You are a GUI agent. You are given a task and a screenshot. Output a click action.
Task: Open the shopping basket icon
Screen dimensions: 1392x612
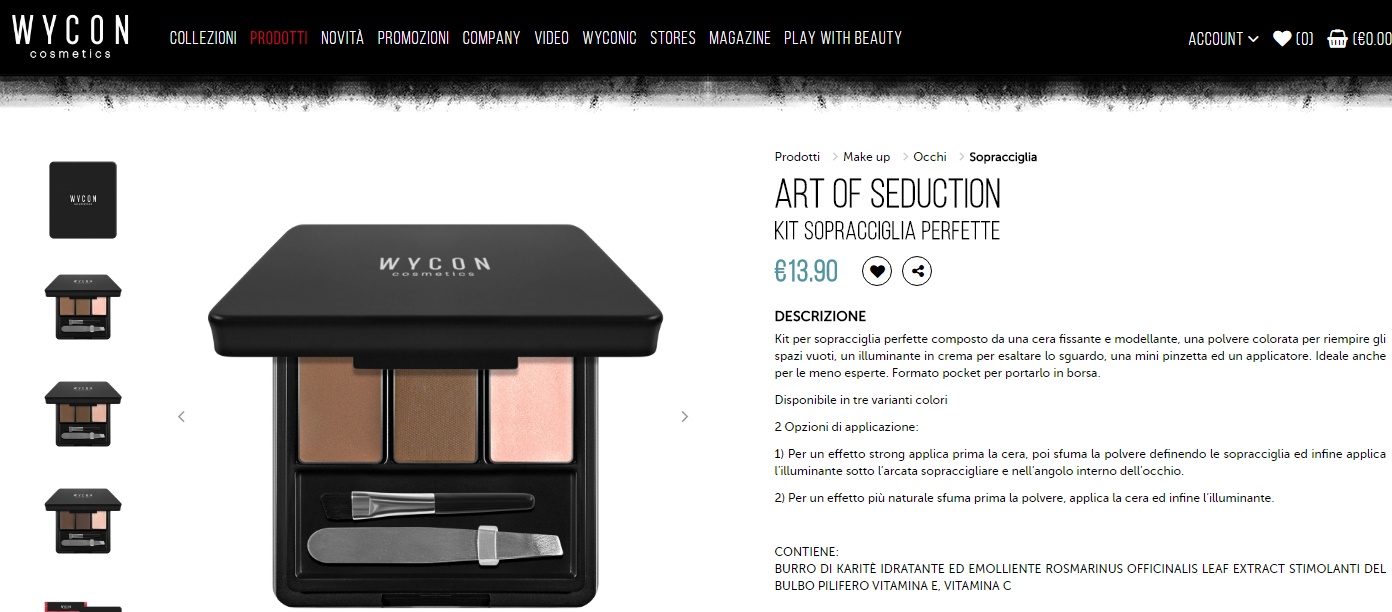[x=1337, y=39]
